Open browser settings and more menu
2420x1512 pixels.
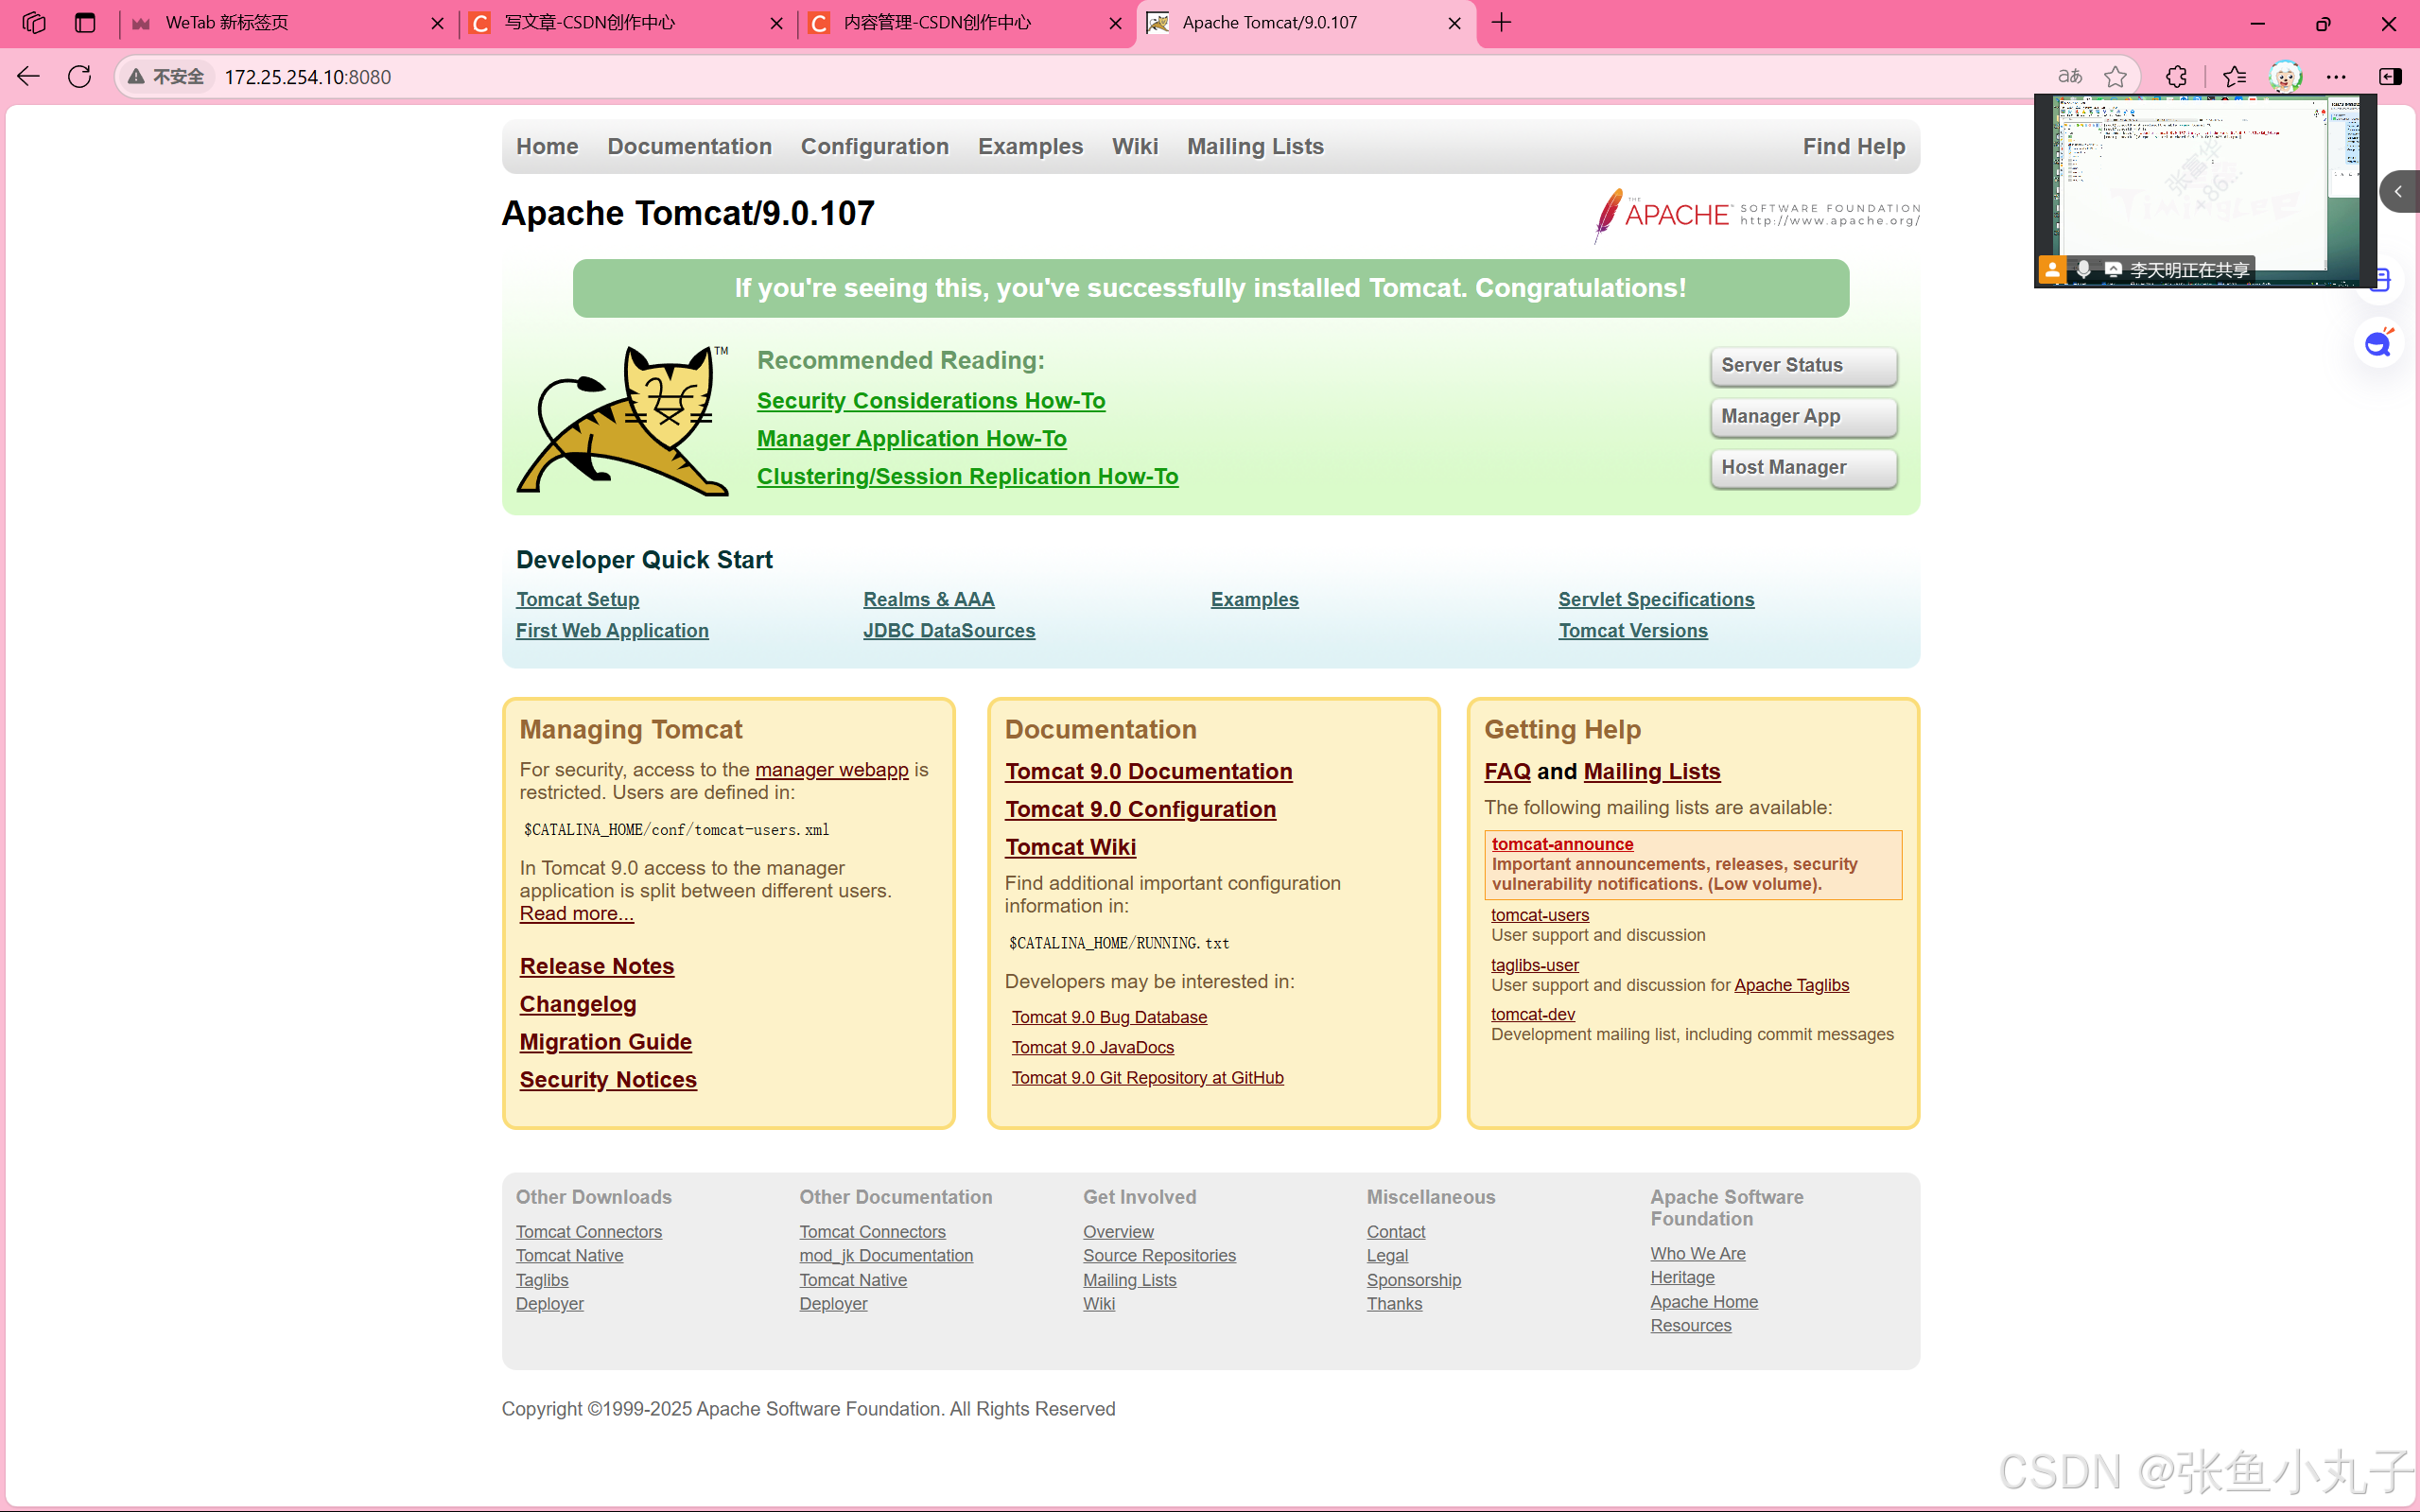point(2337,77)
